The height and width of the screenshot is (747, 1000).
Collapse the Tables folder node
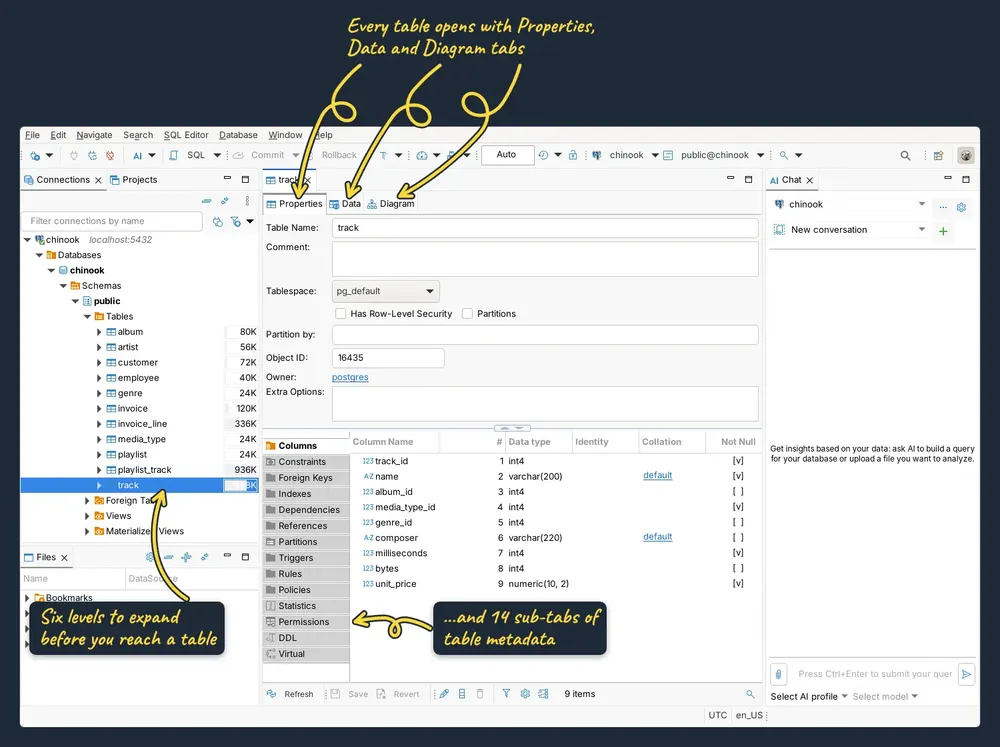tap(87, 316)
